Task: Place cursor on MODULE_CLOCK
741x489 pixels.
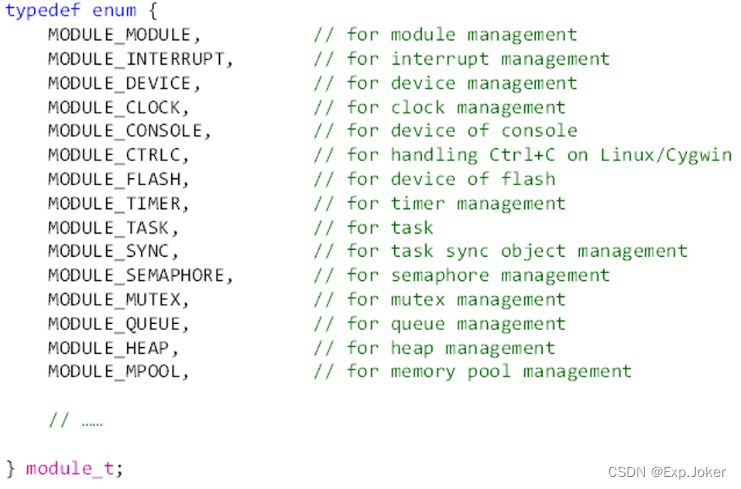Action: [114, 107]
